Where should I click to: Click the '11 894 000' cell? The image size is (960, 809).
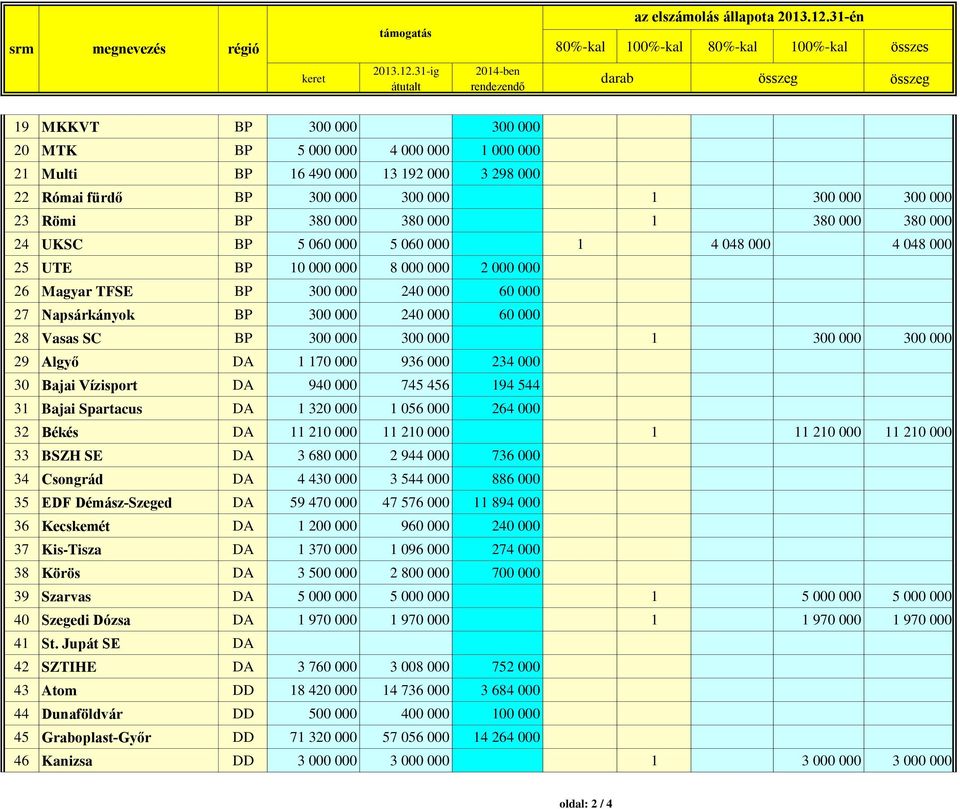497,502
